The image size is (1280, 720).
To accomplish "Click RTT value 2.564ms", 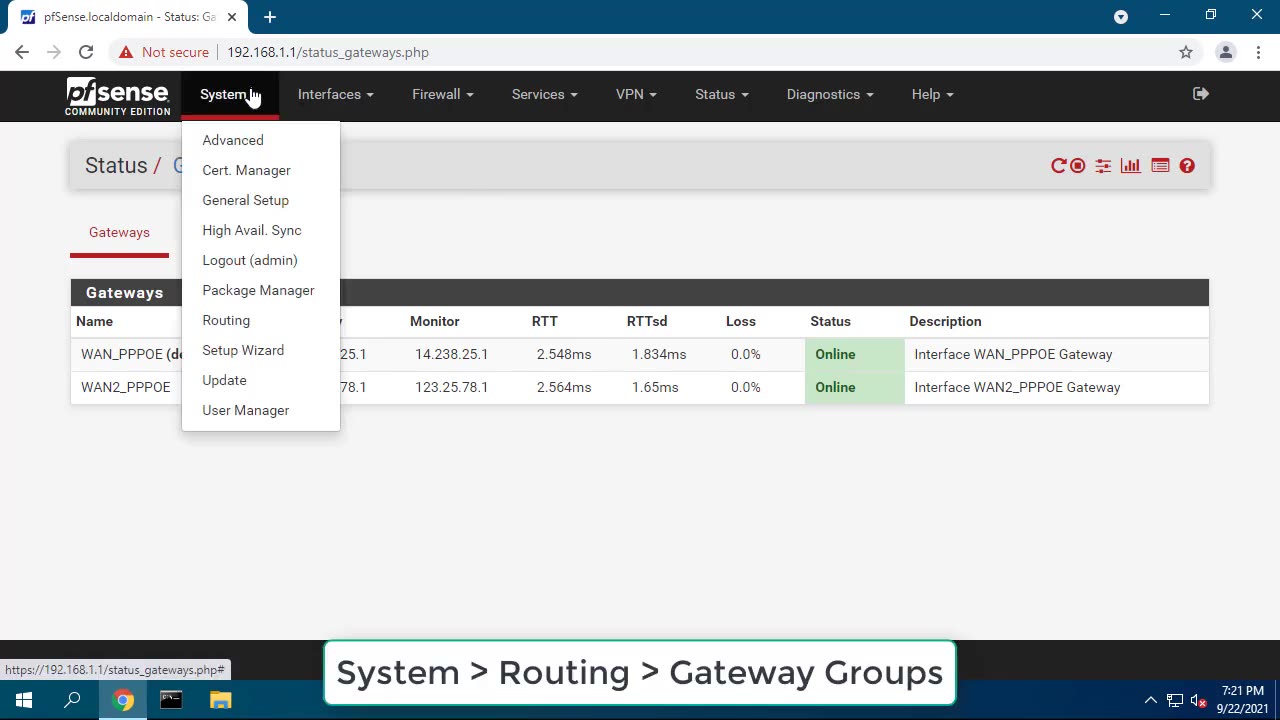I will (x=564, y=387).
